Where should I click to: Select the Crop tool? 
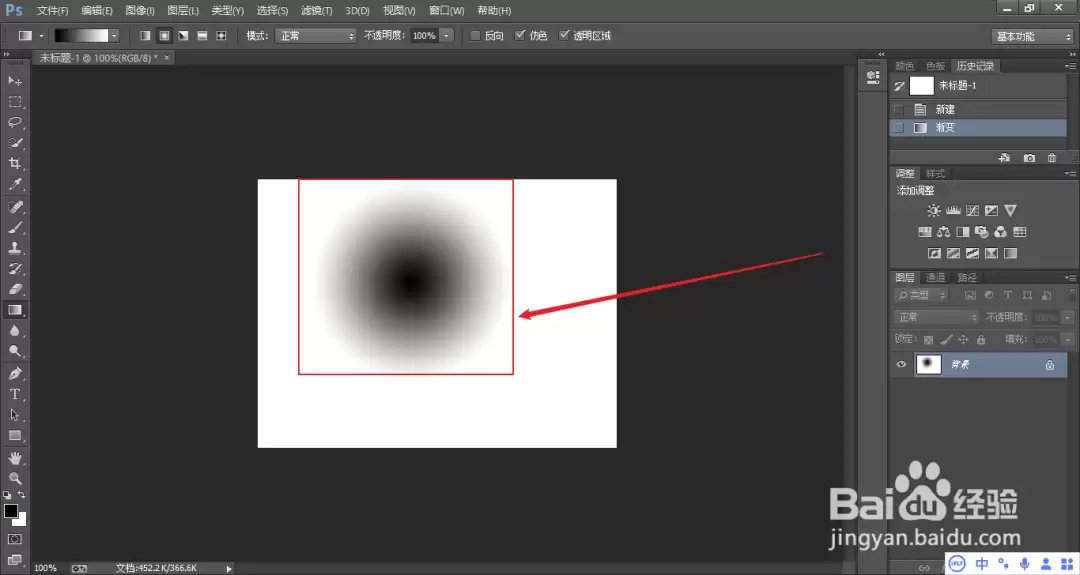[15, 164]
